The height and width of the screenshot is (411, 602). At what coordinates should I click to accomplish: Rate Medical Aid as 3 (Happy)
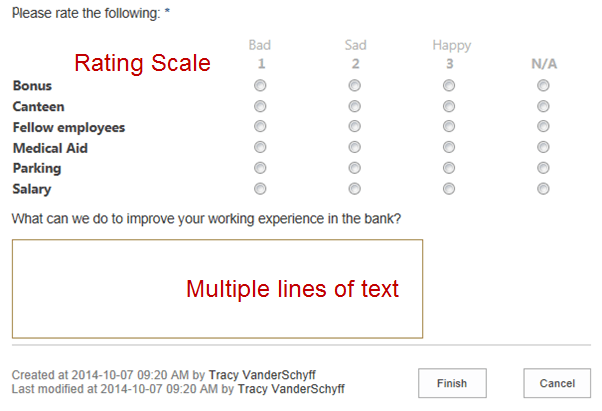pyautogui.click(x=449, y=147)
